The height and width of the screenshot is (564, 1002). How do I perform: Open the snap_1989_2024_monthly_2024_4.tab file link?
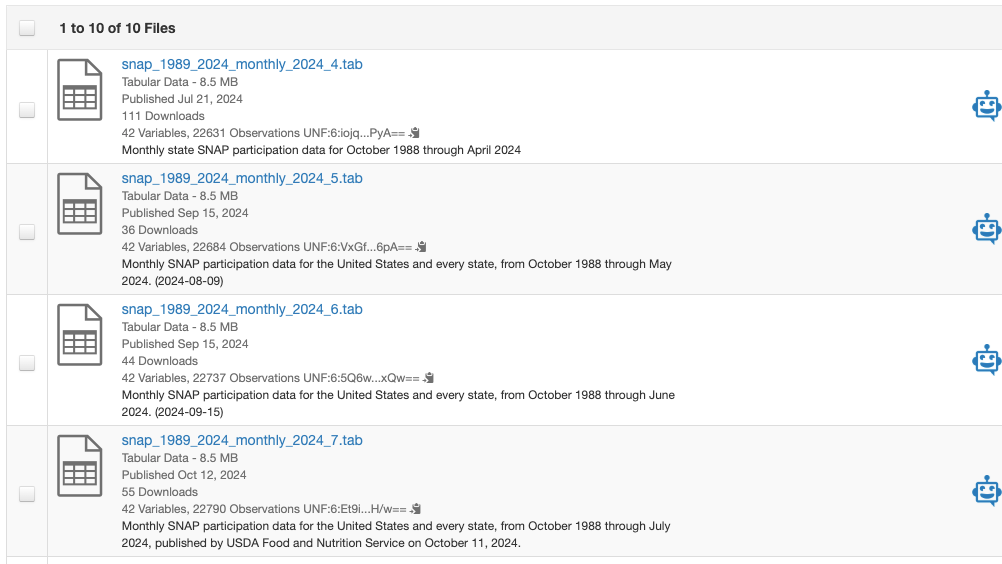(x=242, y=64)
